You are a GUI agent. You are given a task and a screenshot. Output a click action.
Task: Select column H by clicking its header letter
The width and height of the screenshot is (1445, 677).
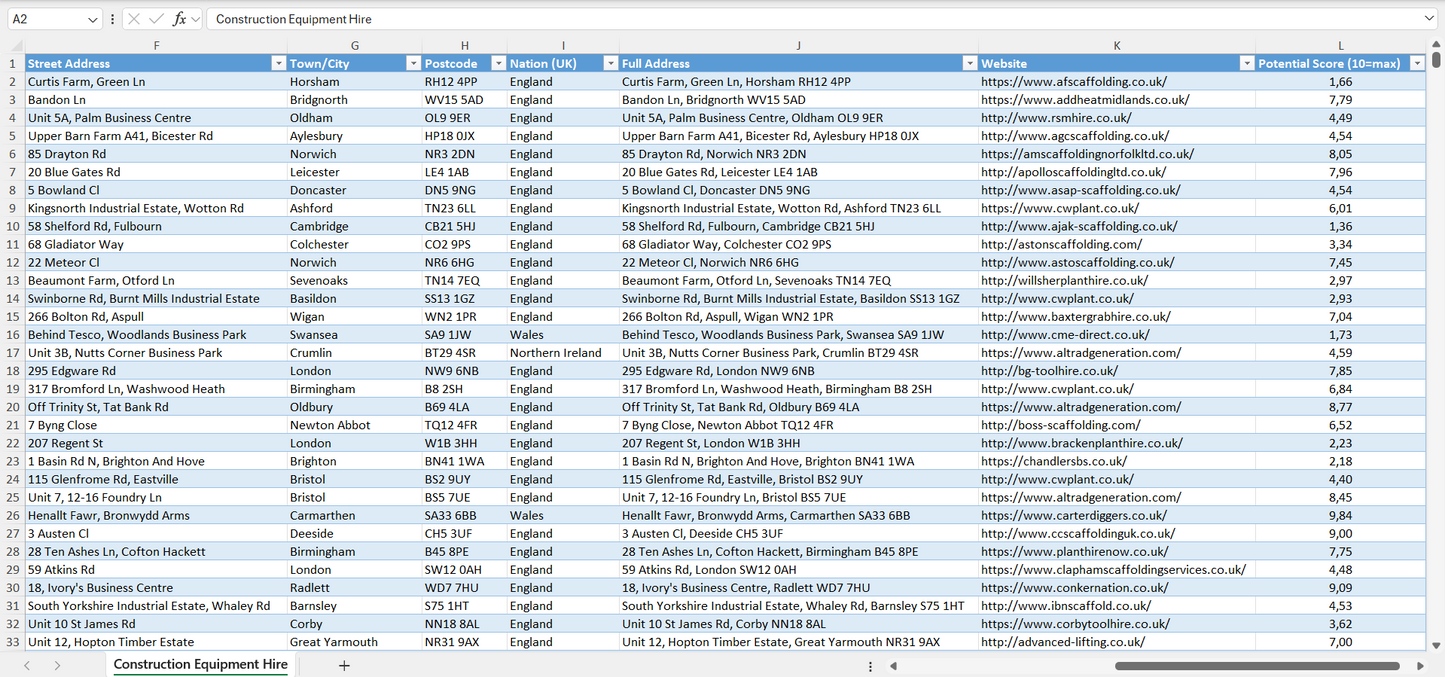pos(464,45)
